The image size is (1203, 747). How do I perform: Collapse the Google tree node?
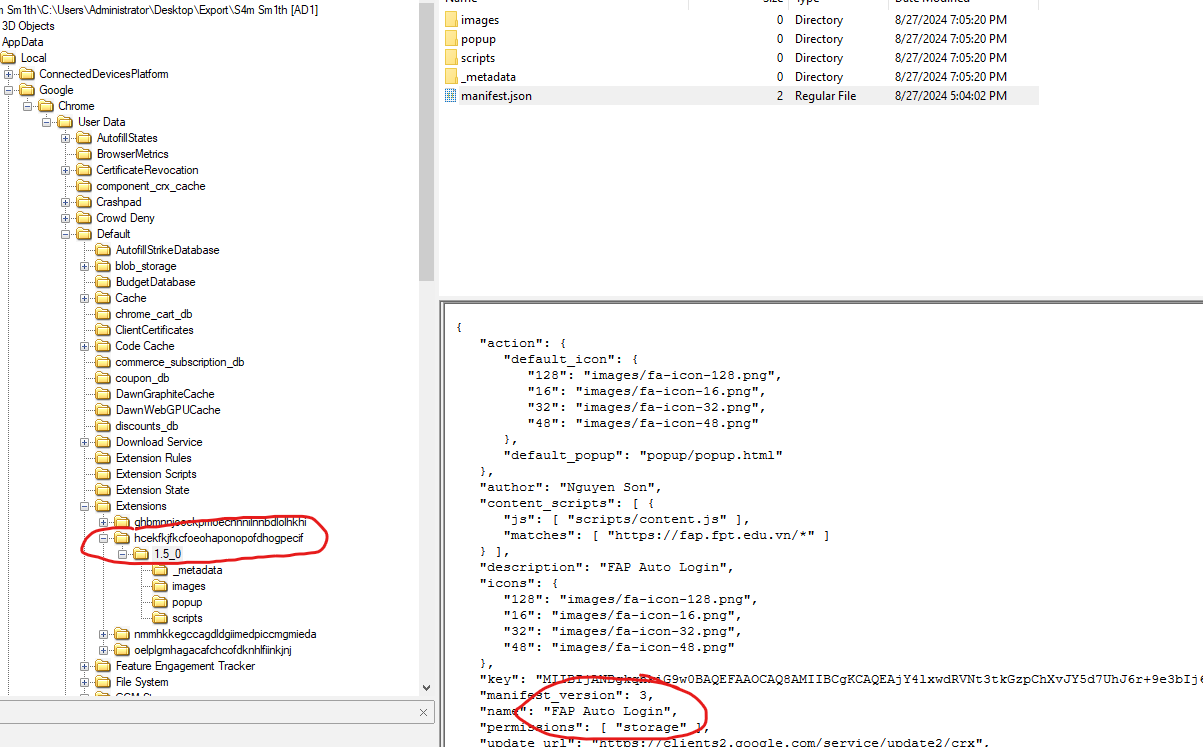tap(8, 90)
